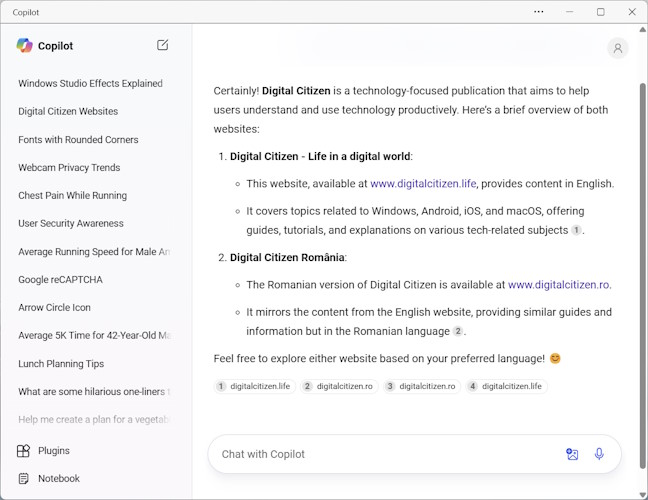
Task: Open Fonts with Rounded Corners chat
Action: [78, 140]
